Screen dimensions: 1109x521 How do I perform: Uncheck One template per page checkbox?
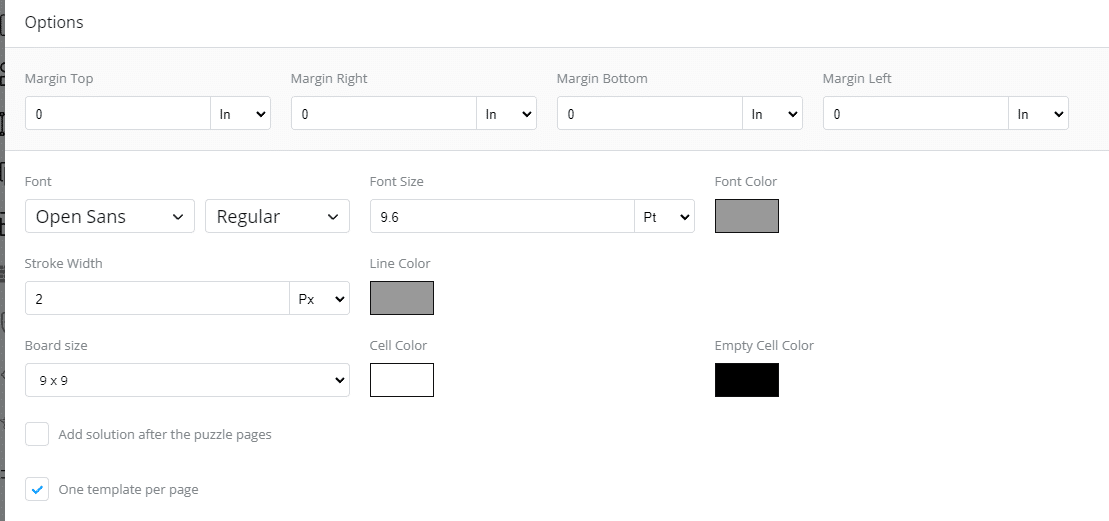37,489
